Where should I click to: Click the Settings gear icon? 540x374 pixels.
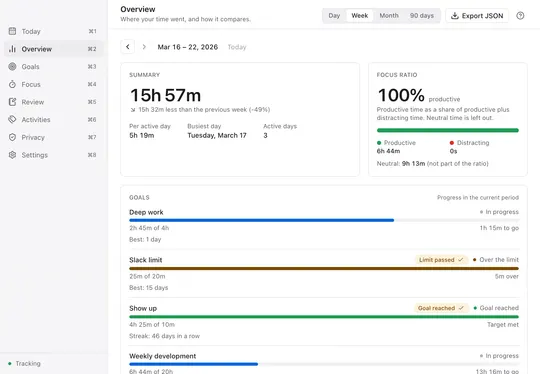[x=12, y=155]
